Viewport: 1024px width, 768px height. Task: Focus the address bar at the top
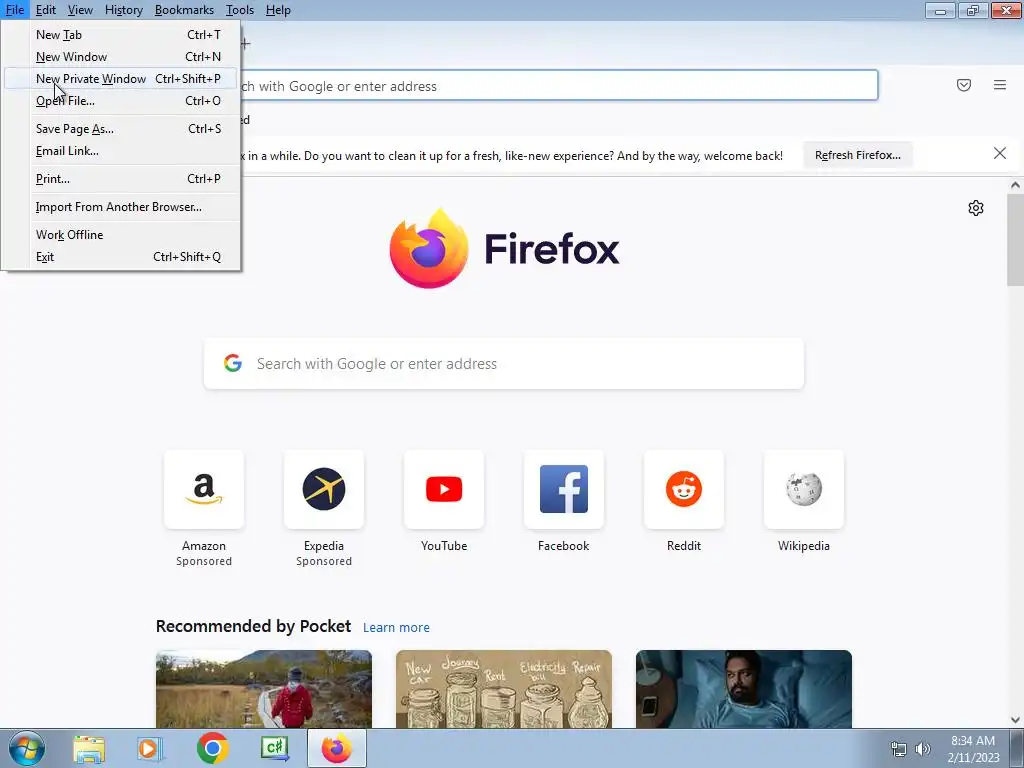559,85
